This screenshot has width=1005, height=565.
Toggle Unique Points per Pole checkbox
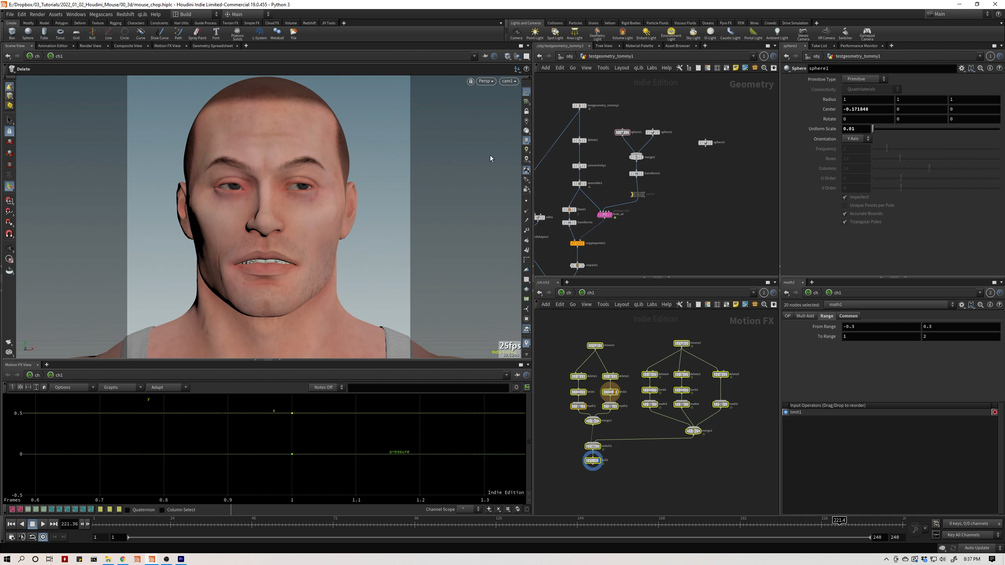pyautogui.click(x=845, y=205)
